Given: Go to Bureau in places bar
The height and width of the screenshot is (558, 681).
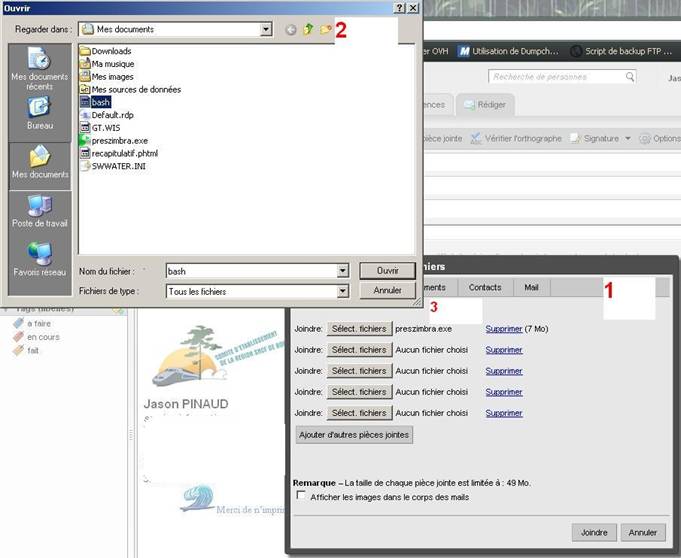Looking at the screenshot, I should [x=40, y=113].
